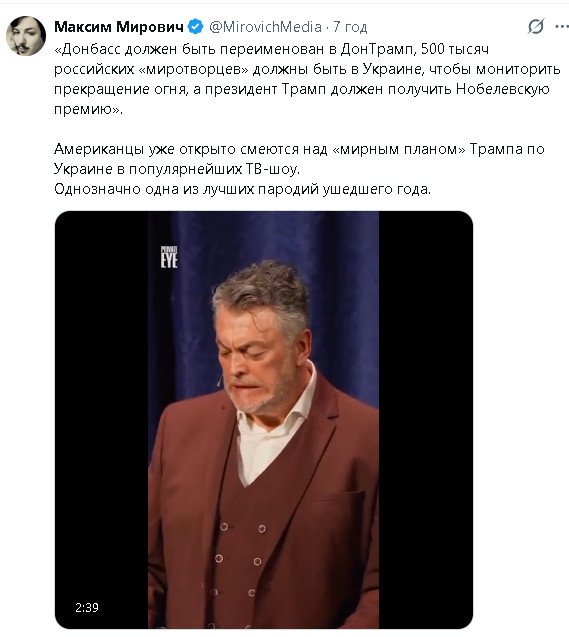The height and width of the screenshot is (637, 569).
Task: Click the right black letterbox of video
Action: click(426, 420)
